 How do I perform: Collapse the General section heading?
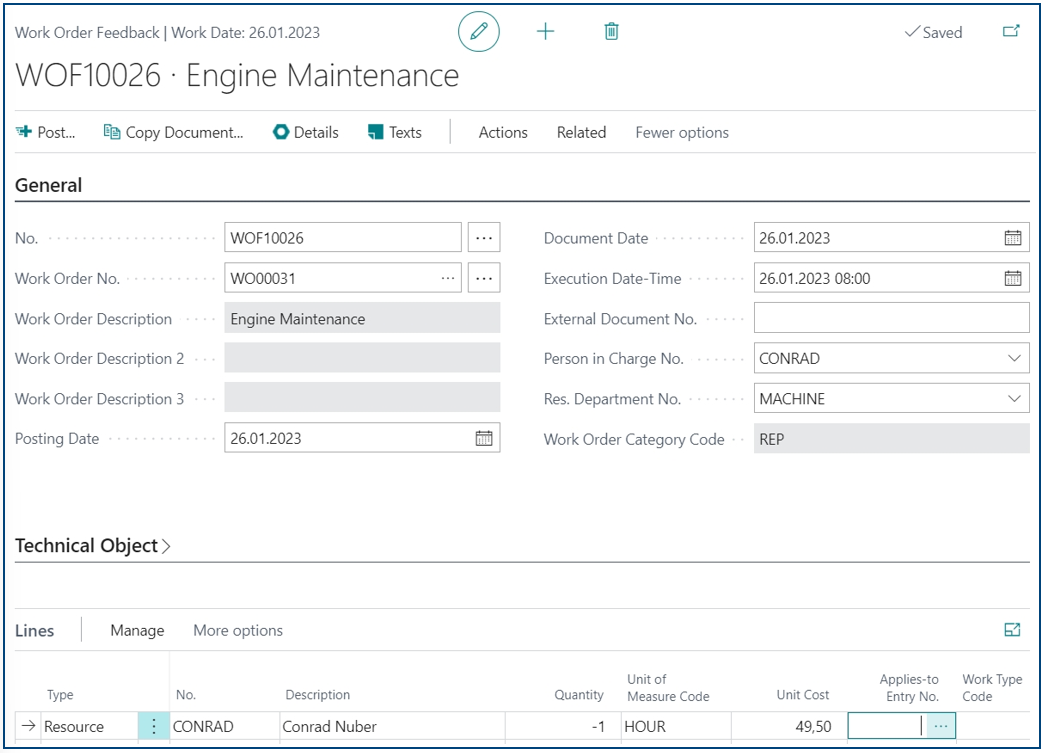49,185
